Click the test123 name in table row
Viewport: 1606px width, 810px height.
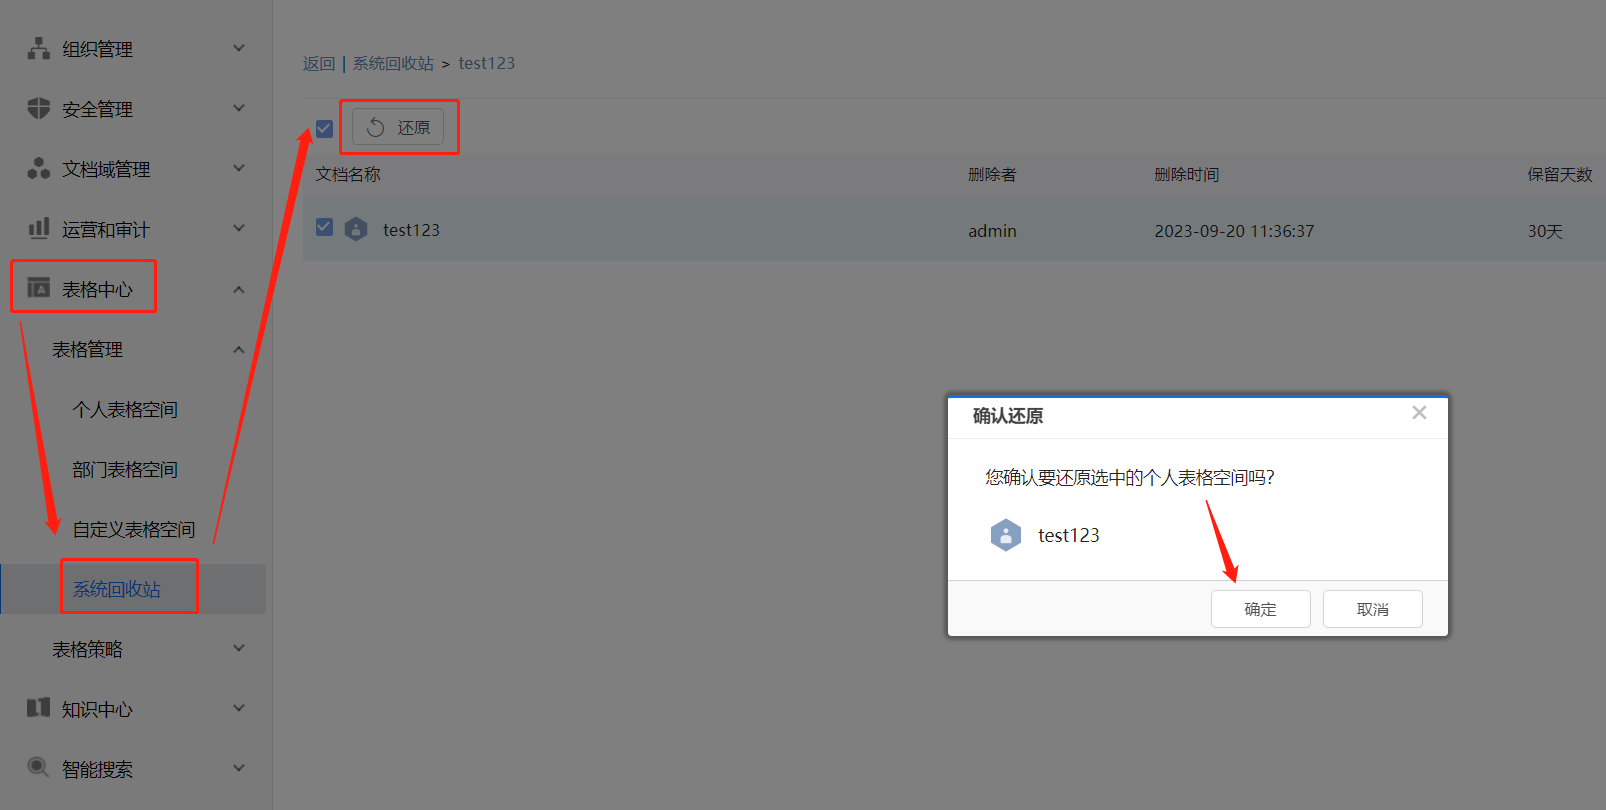point(411,230)
